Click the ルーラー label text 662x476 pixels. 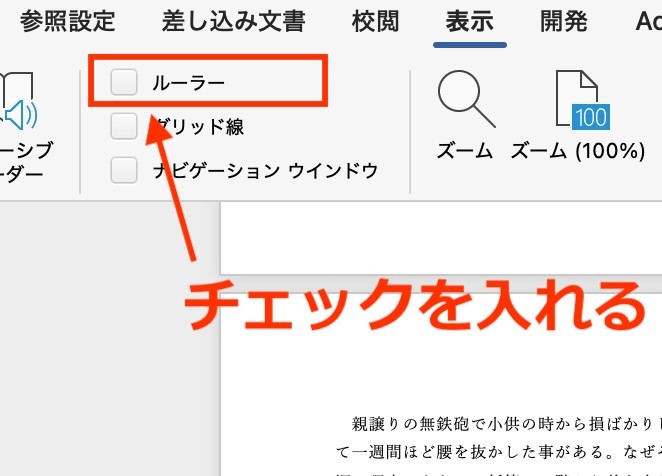(x=188, y=83)
